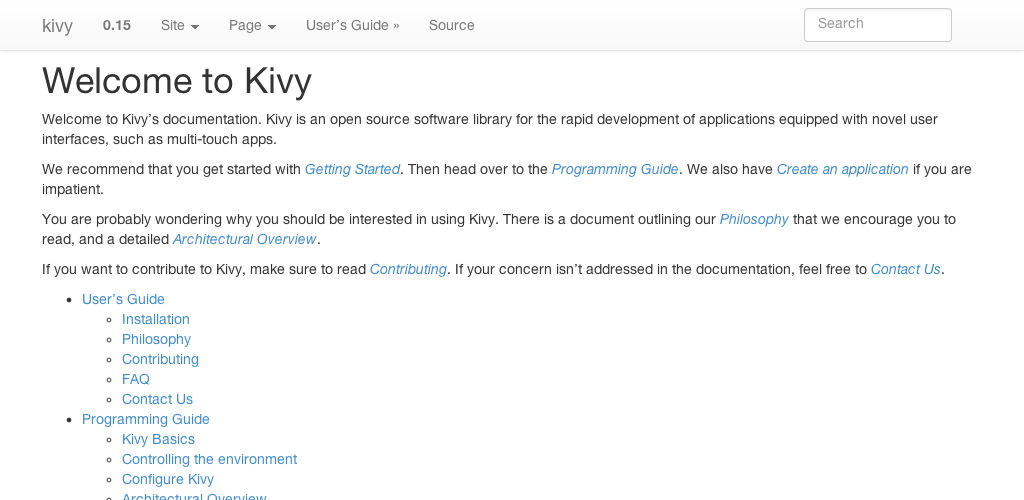
Task: Read the Philosophy inline paragraph link
Action: point(754,219)
